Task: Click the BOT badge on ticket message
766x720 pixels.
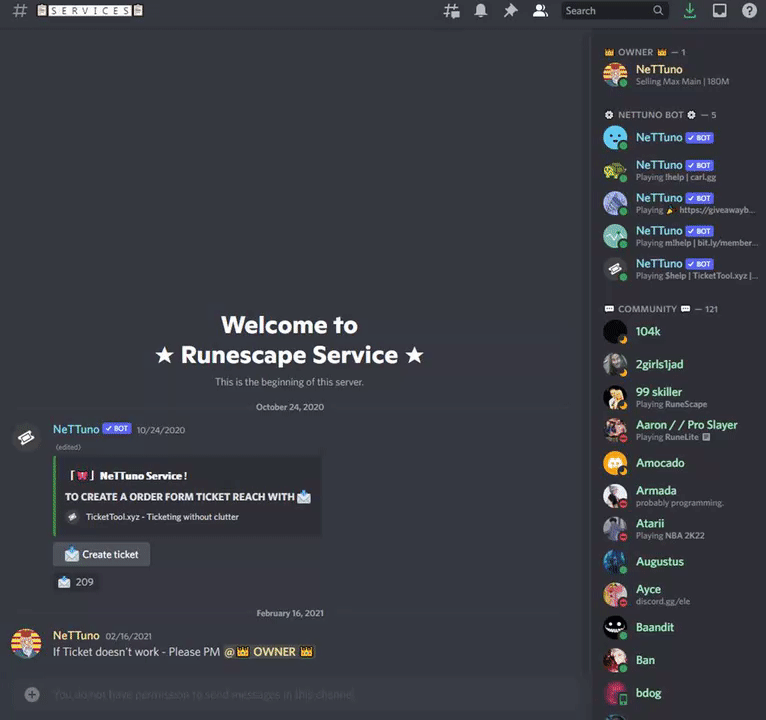Action: click(x=117, y=429)
